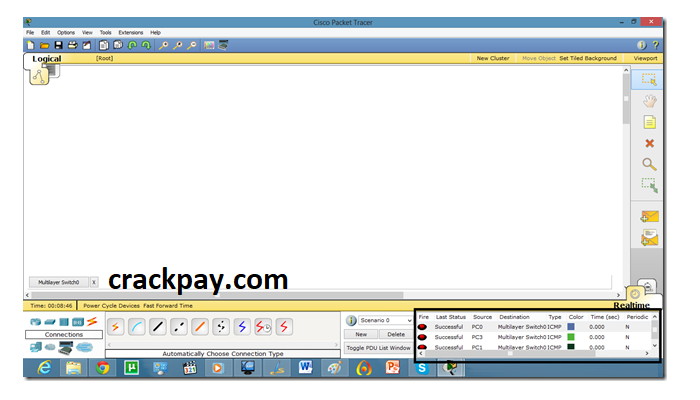The width and height of the screenshot is (700, 400).
Task: Reset zoom with middle magnifier icon
Action: [178, 45]
